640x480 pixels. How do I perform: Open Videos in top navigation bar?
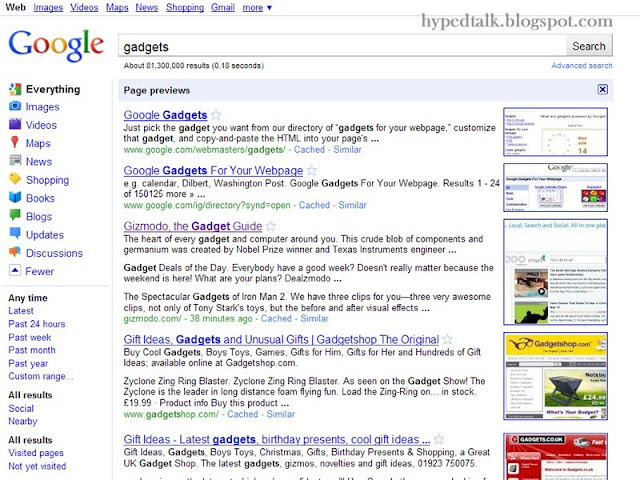[x=84, y=7]
